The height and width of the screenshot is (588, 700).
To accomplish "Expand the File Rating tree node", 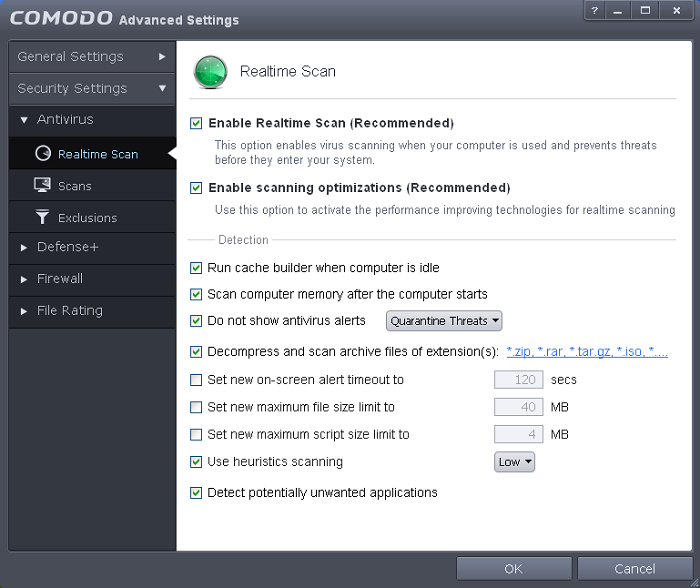I will tap(24, 311).
